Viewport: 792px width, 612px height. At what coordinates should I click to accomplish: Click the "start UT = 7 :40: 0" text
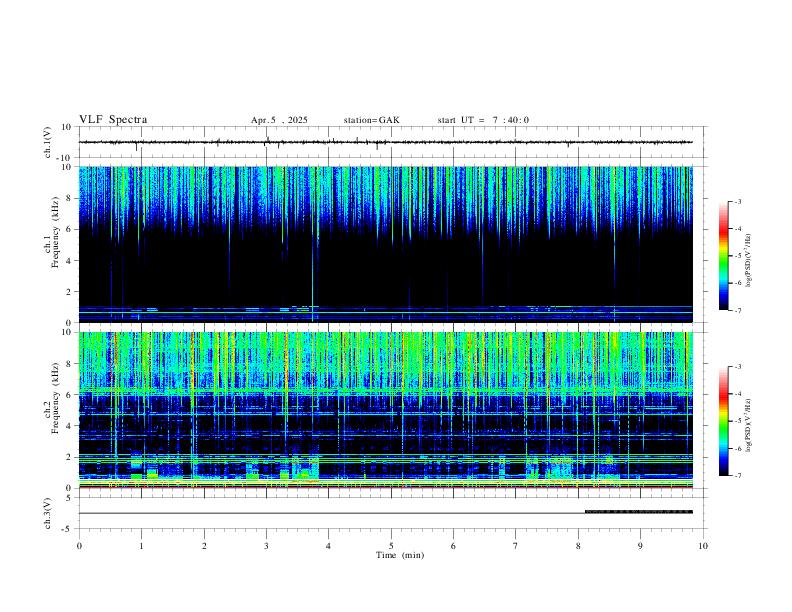pyautogui.click(x=483, y=120)
